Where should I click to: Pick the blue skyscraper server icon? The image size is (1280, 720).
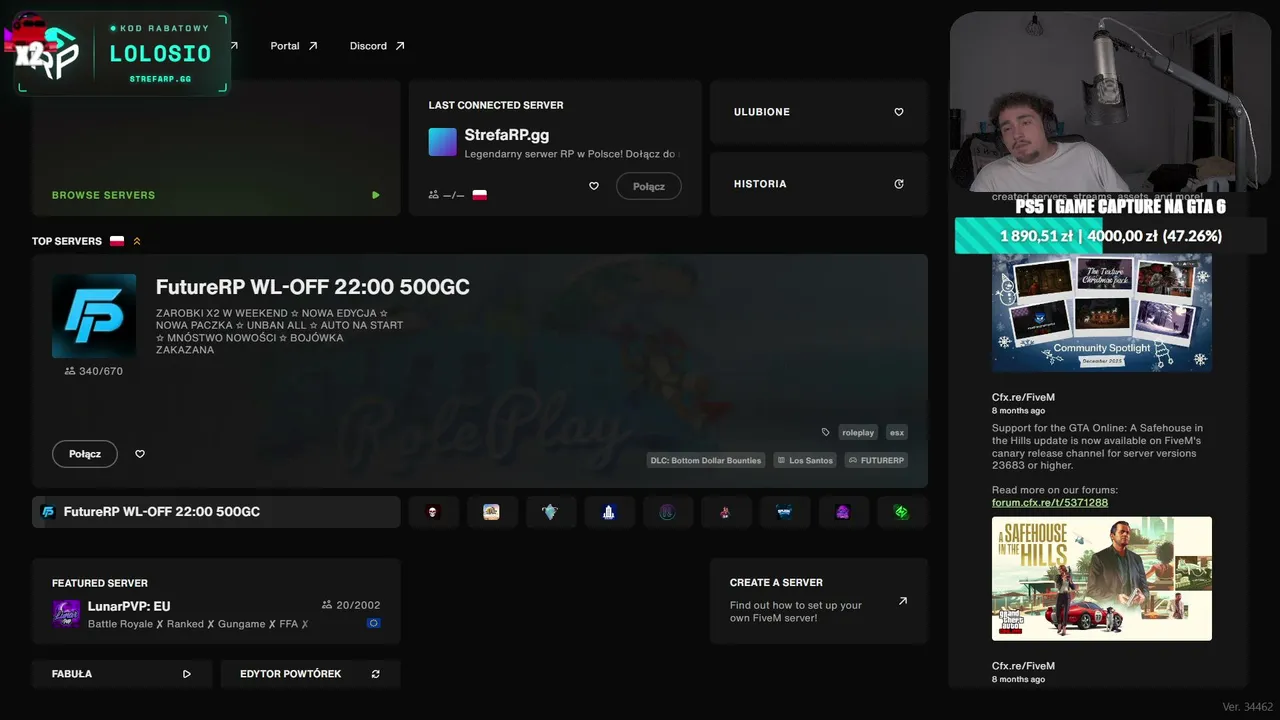pos(608,512)
